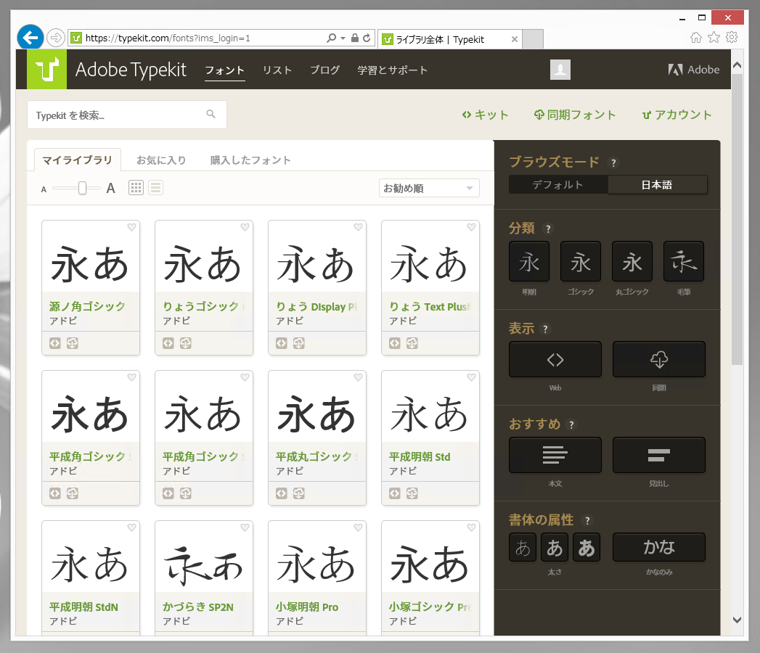Switch to list view icon
This screenshot has width=760, height=653.
[x=156, y=188]
